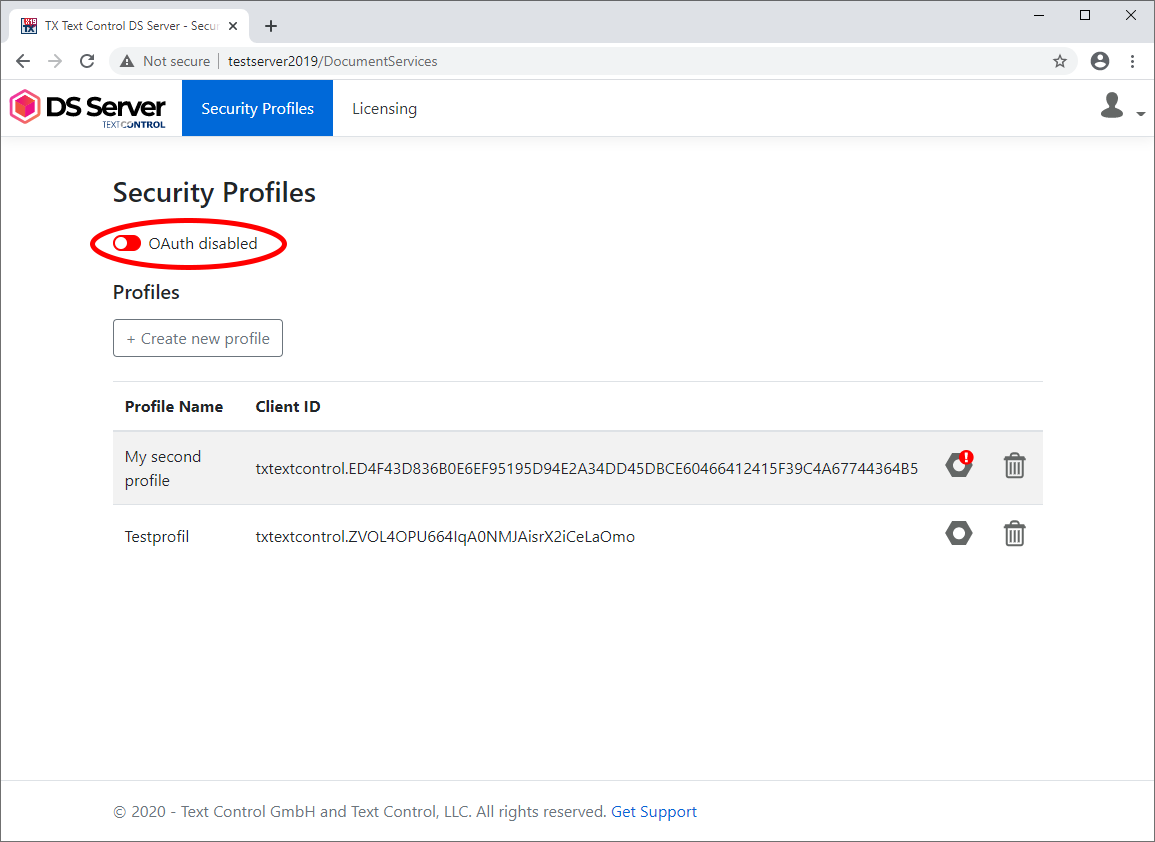The width and height of the screenshot is (1155, 842).
Task: Reload the page
Action: click(87, 61)
